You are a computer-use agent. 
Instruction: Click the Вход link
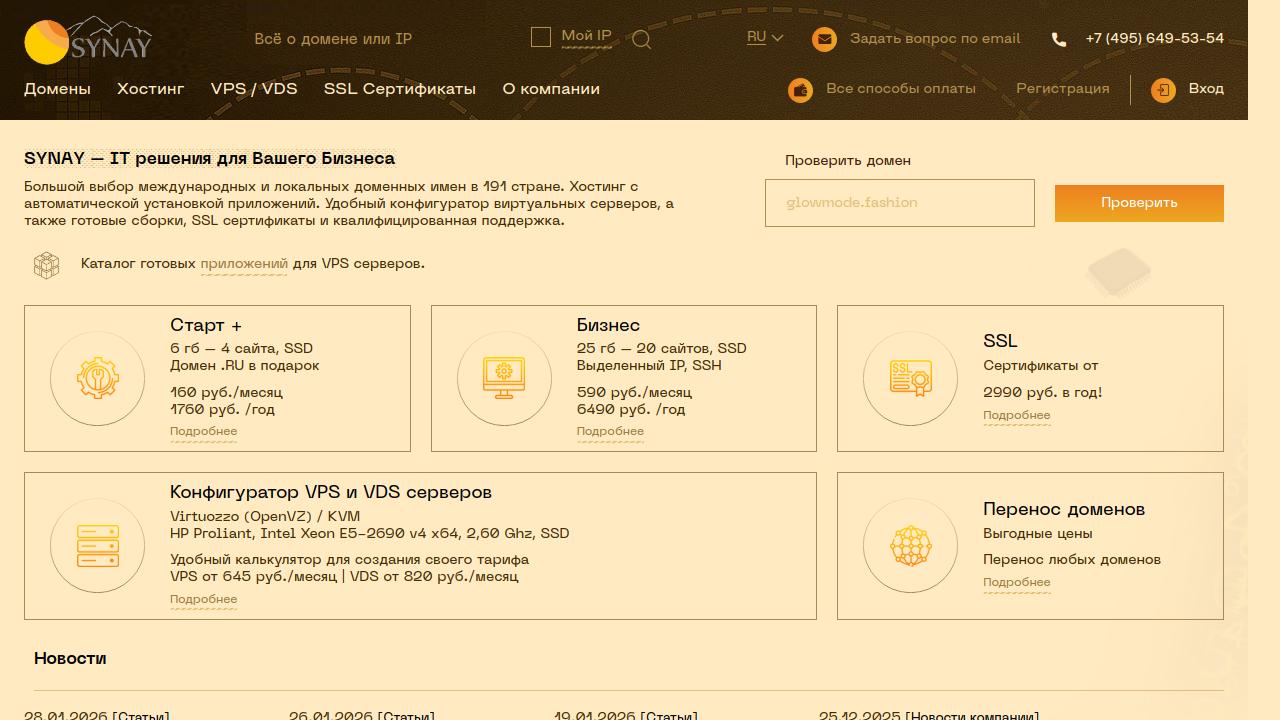click(x=1206, y=89)
